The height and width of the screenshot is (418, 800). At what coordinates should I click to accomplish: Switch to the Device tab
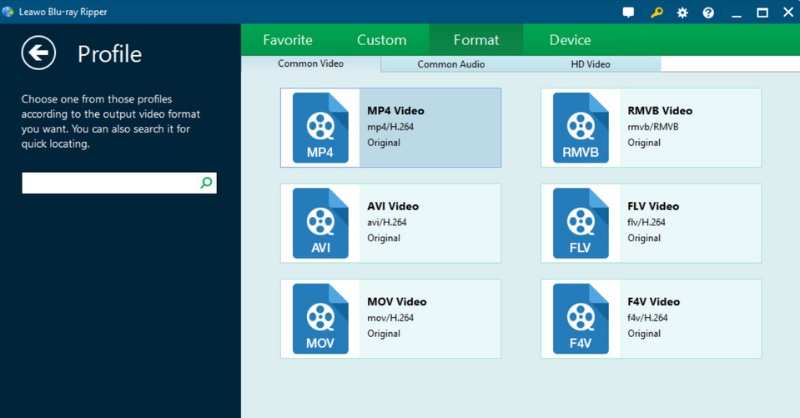pyautogui.click(x=570, y=40)
